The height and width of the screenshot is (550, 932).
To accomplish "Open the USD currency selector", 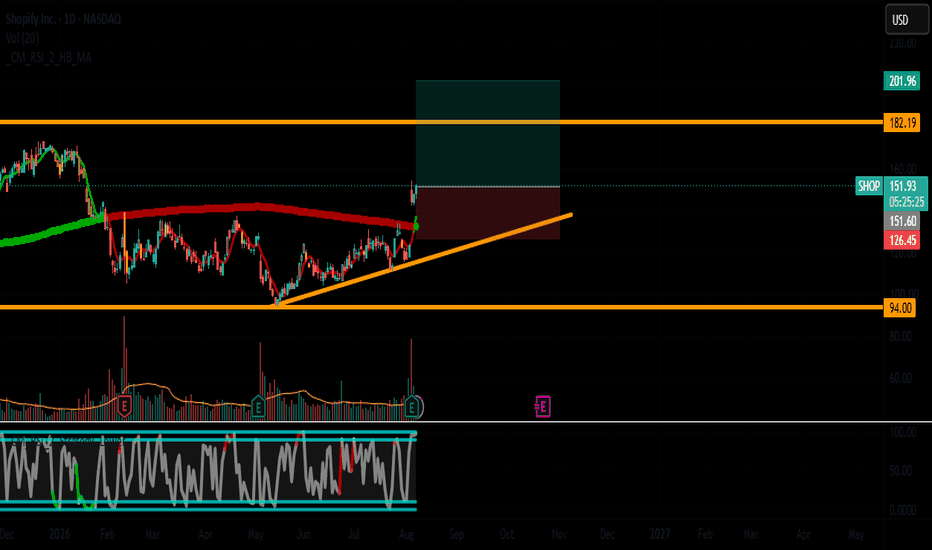I will coord(906,19).
